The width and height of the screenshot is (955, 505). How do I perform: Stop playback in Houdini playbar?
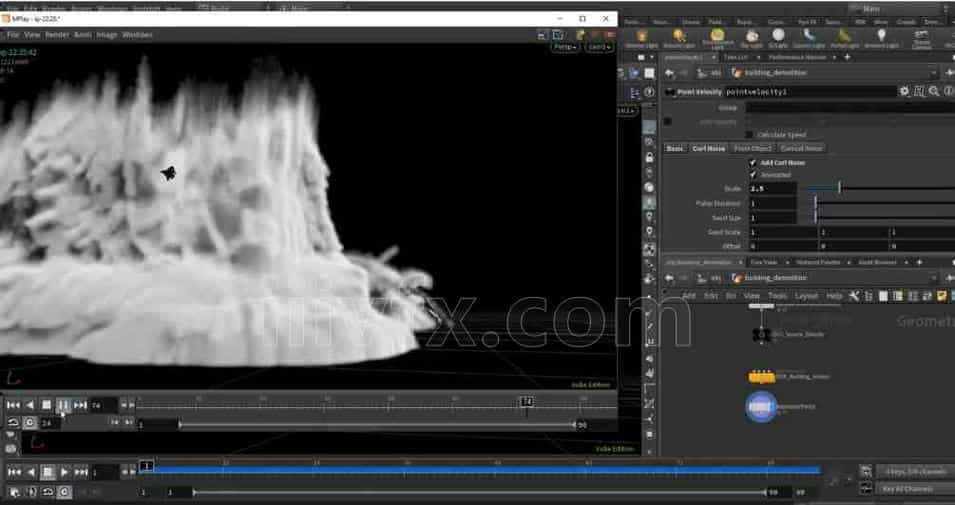(48, 472)
